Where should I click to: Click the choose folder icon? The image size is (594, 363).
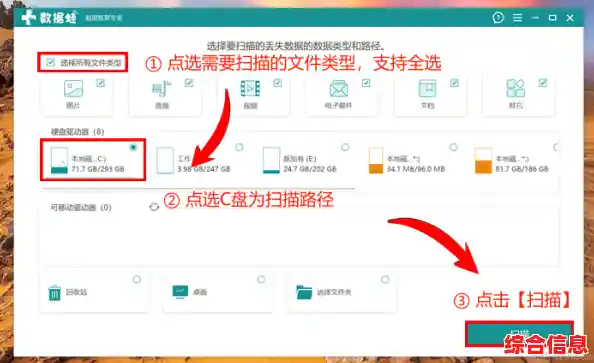304,292
